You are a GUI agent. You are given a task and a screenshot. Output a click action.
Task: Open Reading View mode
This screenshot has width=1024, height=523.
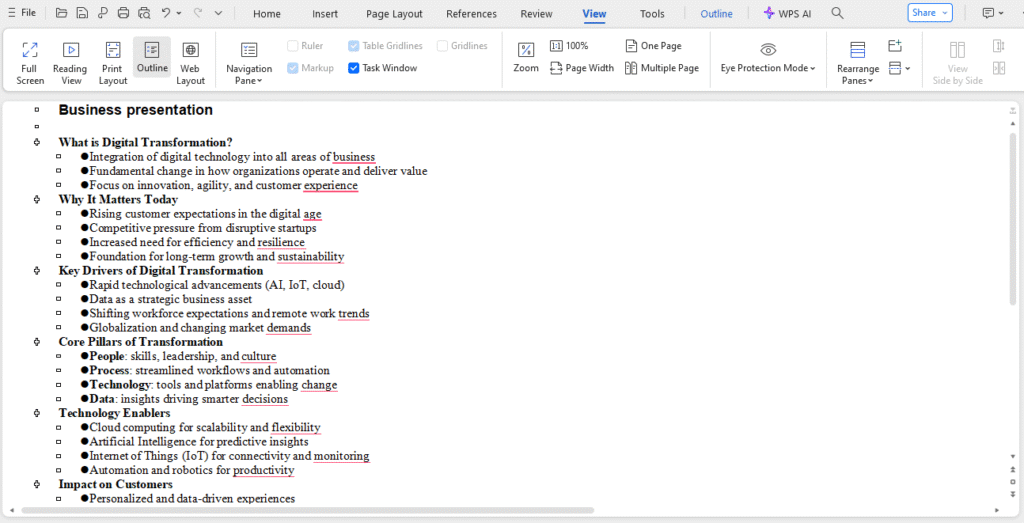pyautogui.click(x=70, y=61)
